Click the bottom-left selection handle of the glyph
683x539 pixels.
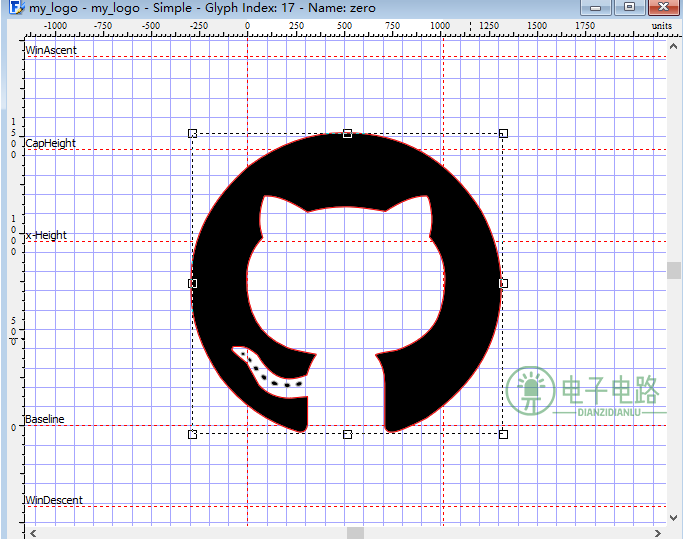193,434
